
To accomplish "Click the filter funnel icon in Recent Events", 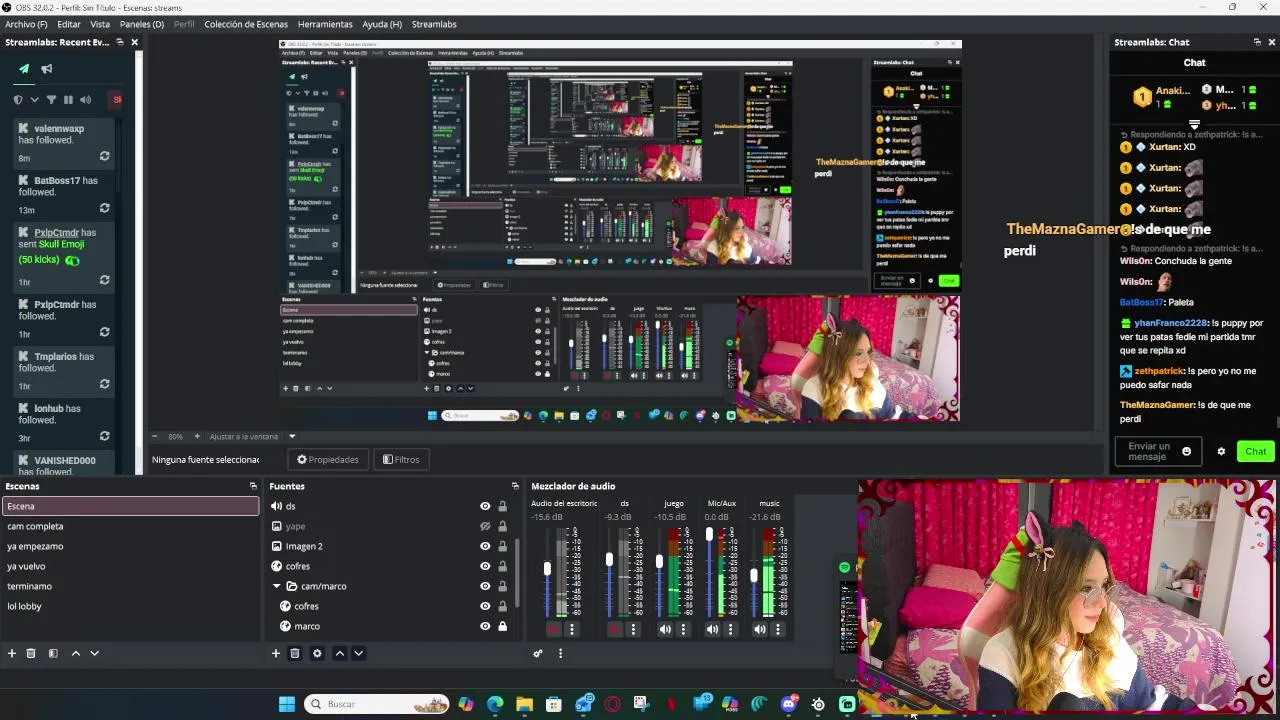I will [x=51, y=100].
